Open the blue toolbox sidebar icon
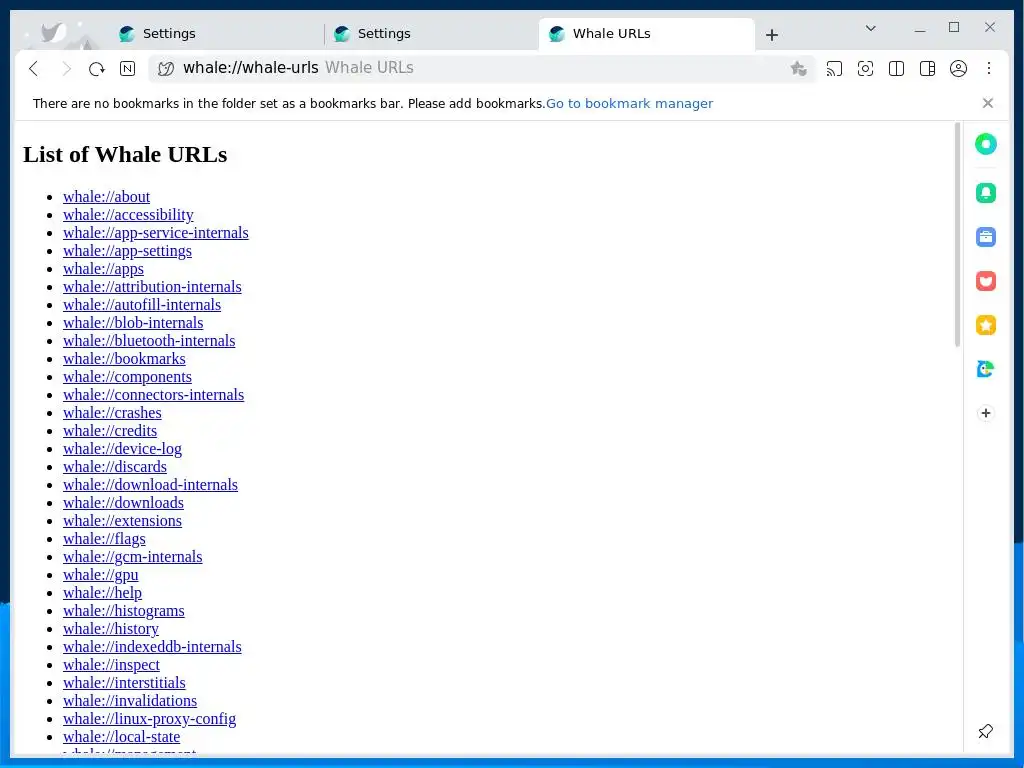The image size is (1024, 768). [985, 237]
